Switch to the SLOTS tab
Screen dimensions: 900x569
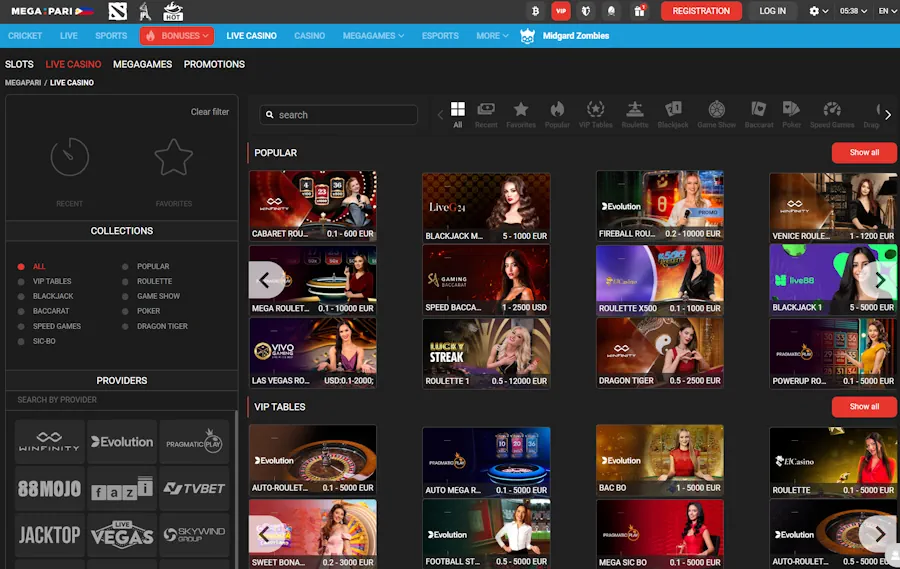(19, 64)
